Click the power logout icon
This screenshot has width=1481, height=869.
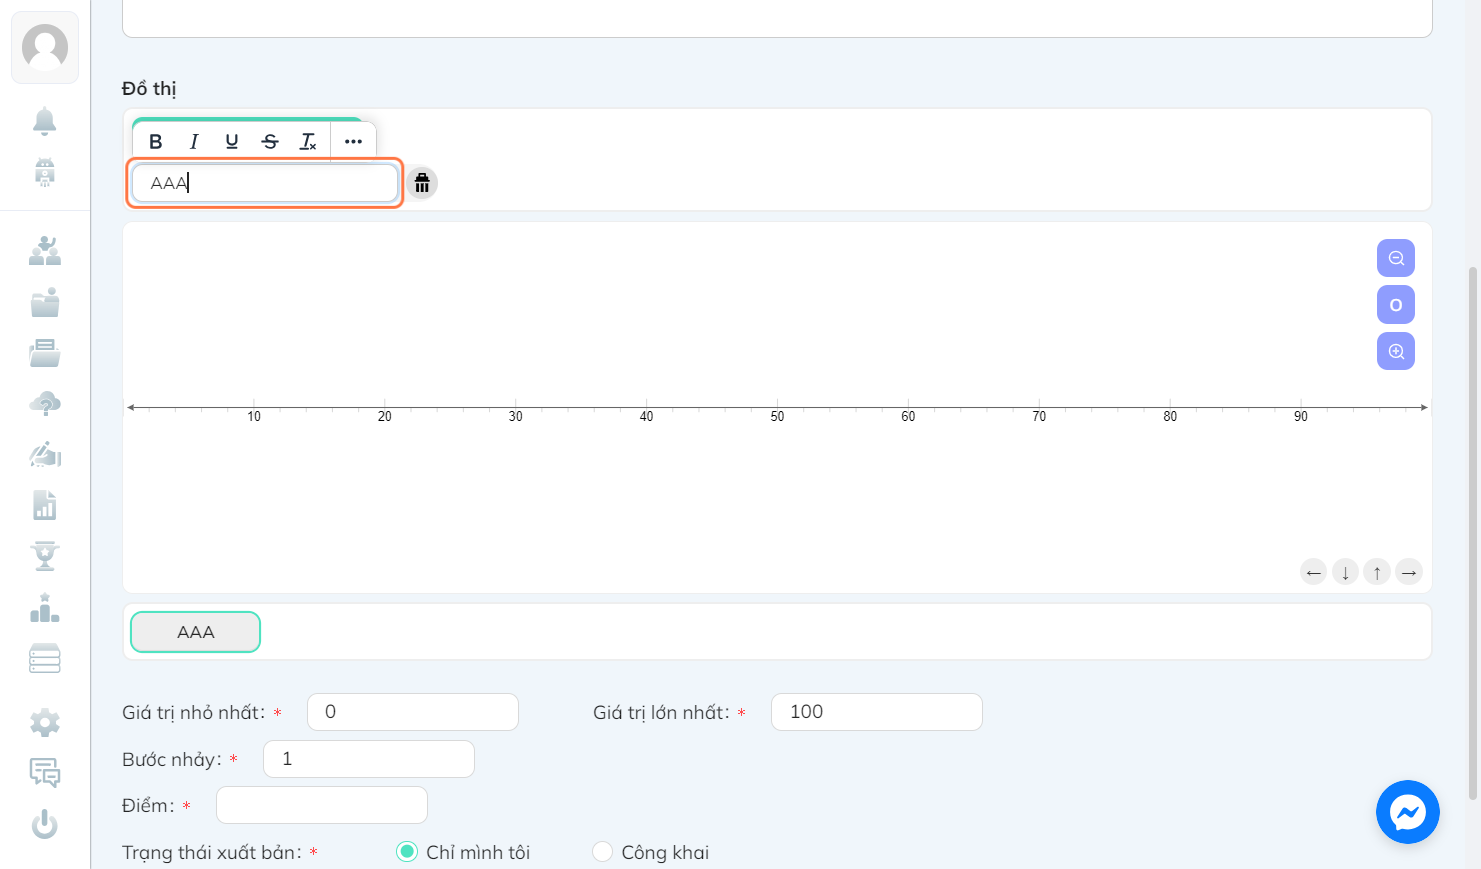(x=45, y=824)
